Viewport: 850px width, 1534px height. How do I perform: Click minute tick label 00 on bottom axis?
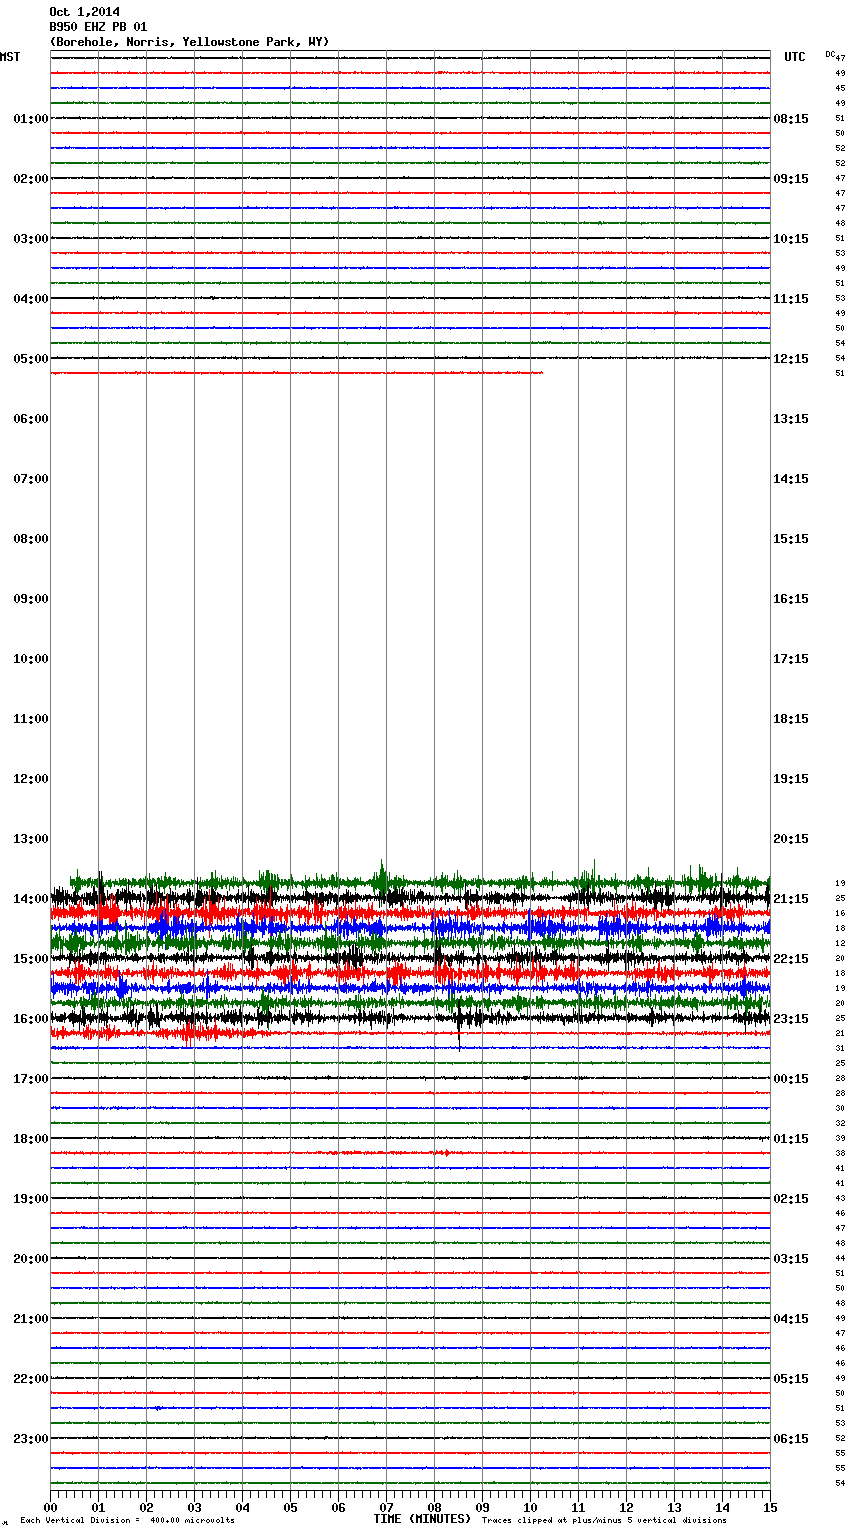click(50, 1507)
